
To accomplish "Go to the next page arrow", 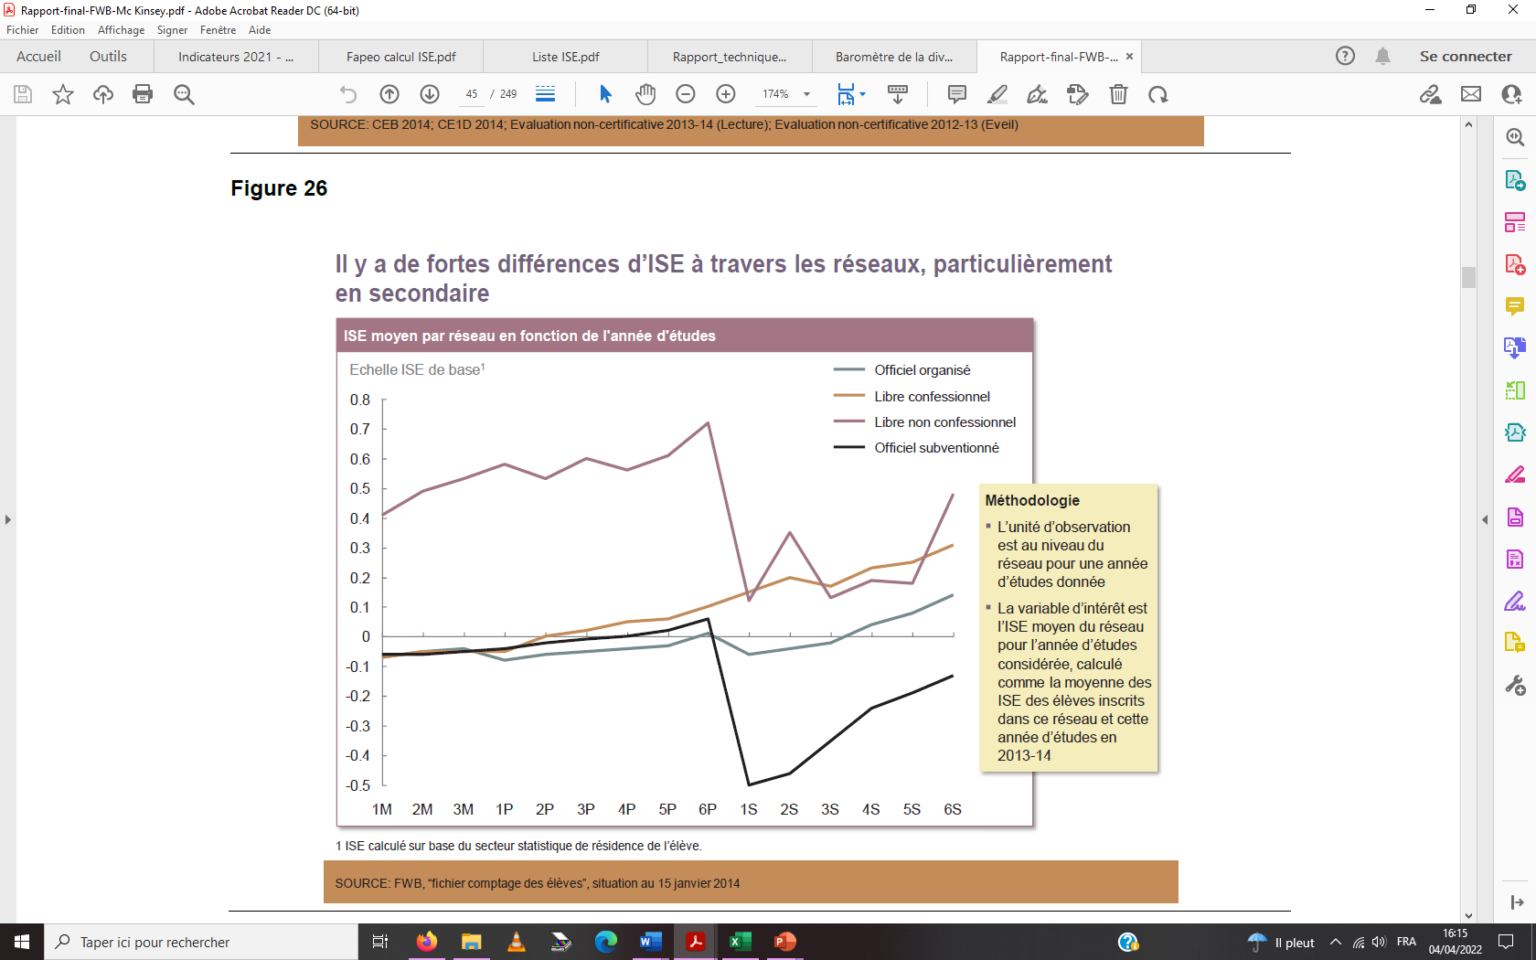I will [430, 94].
